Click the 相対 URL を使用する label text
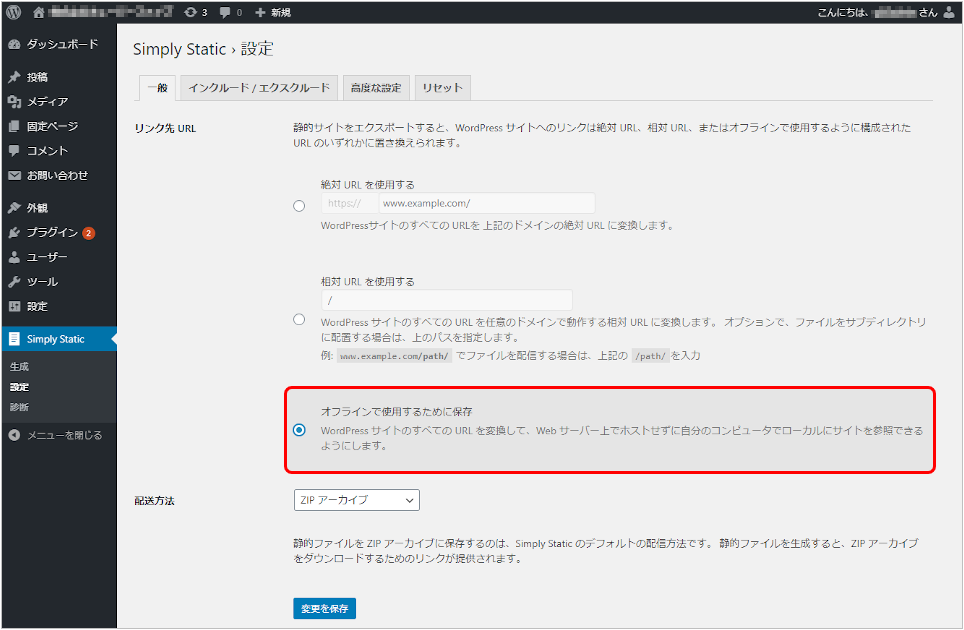Screen dimensions: 964x630 [368, 282]
